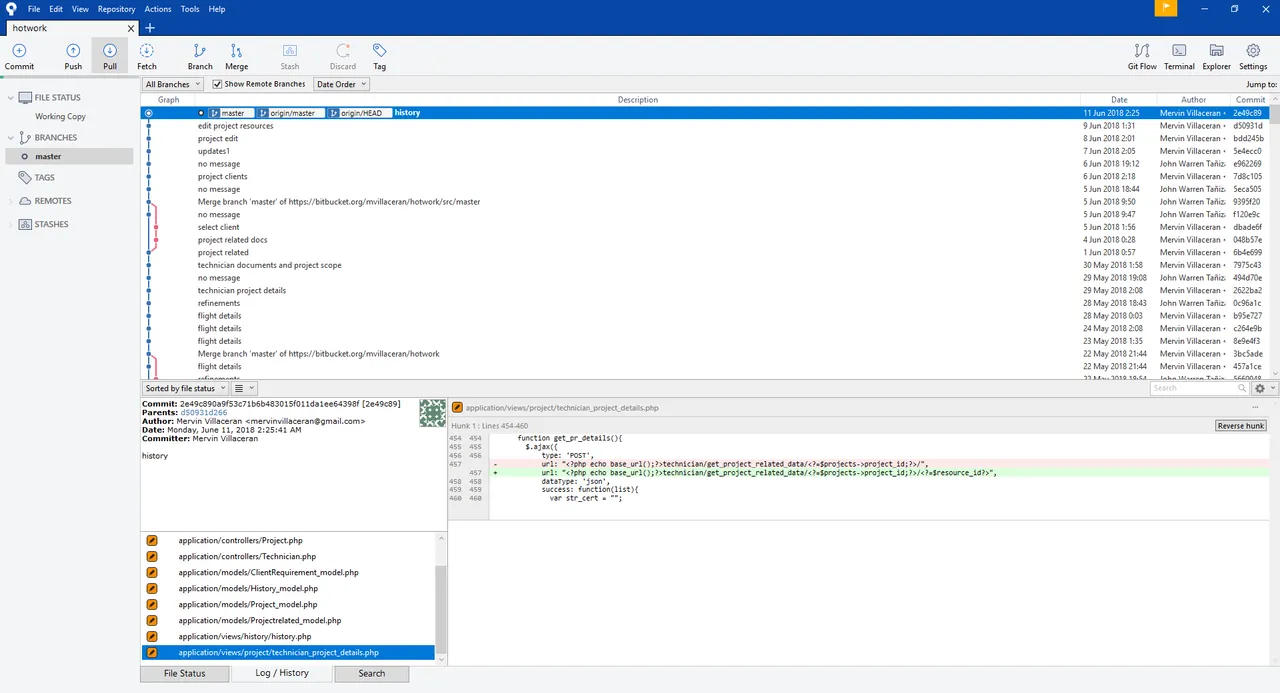The height and width of the screenshot is (693, 1280).
Task: Open the search options gear dropdown
Action: pos(1264,388)
